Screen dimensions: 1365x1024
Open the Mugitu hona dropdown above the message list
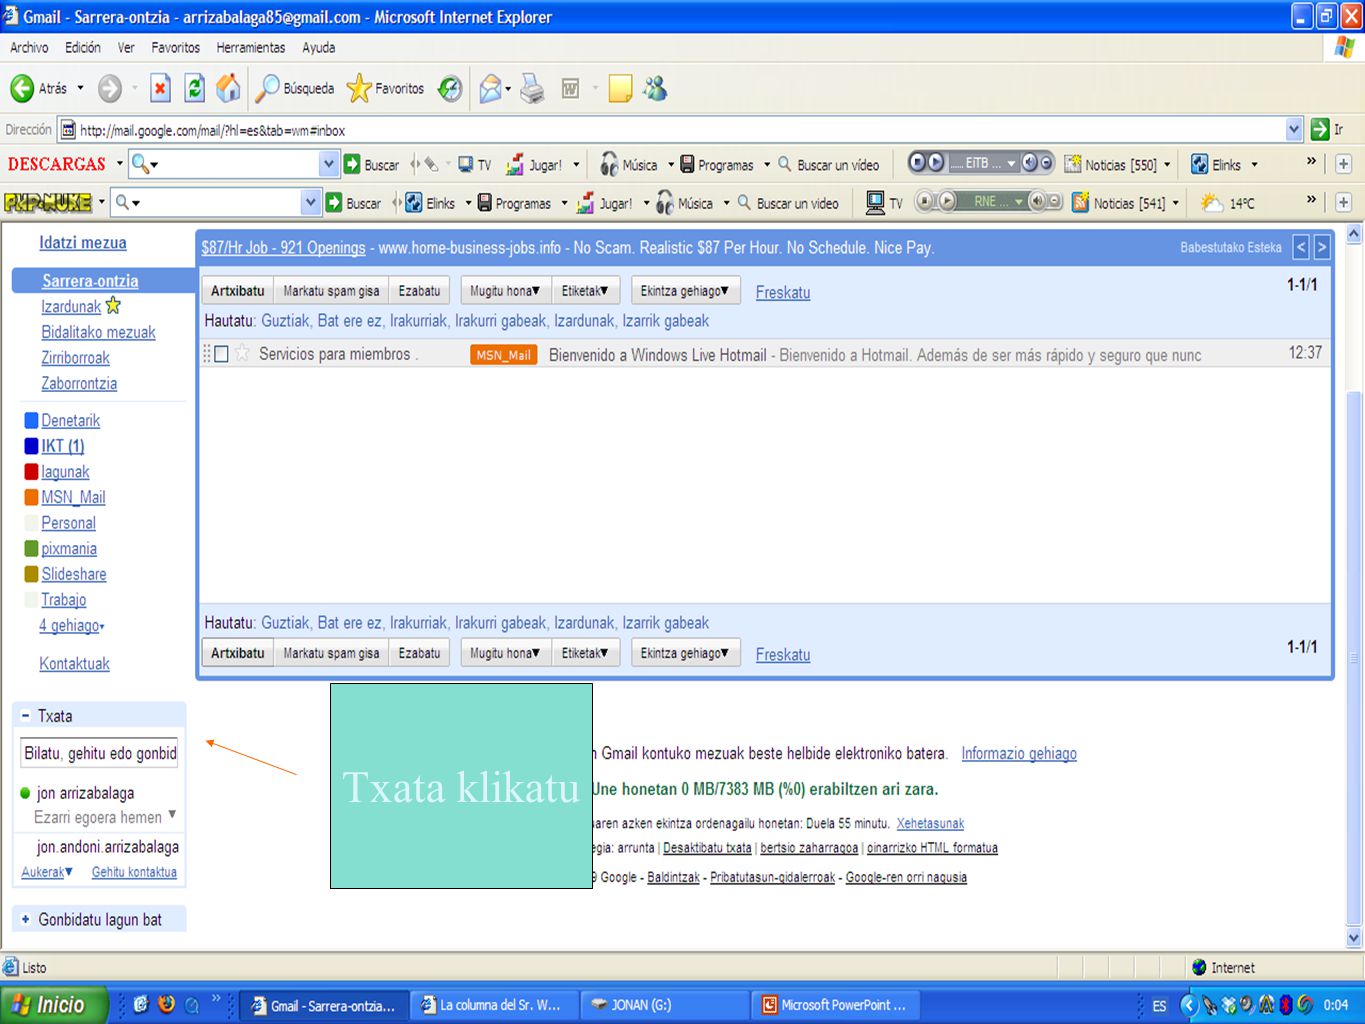[x=505, y=291]
